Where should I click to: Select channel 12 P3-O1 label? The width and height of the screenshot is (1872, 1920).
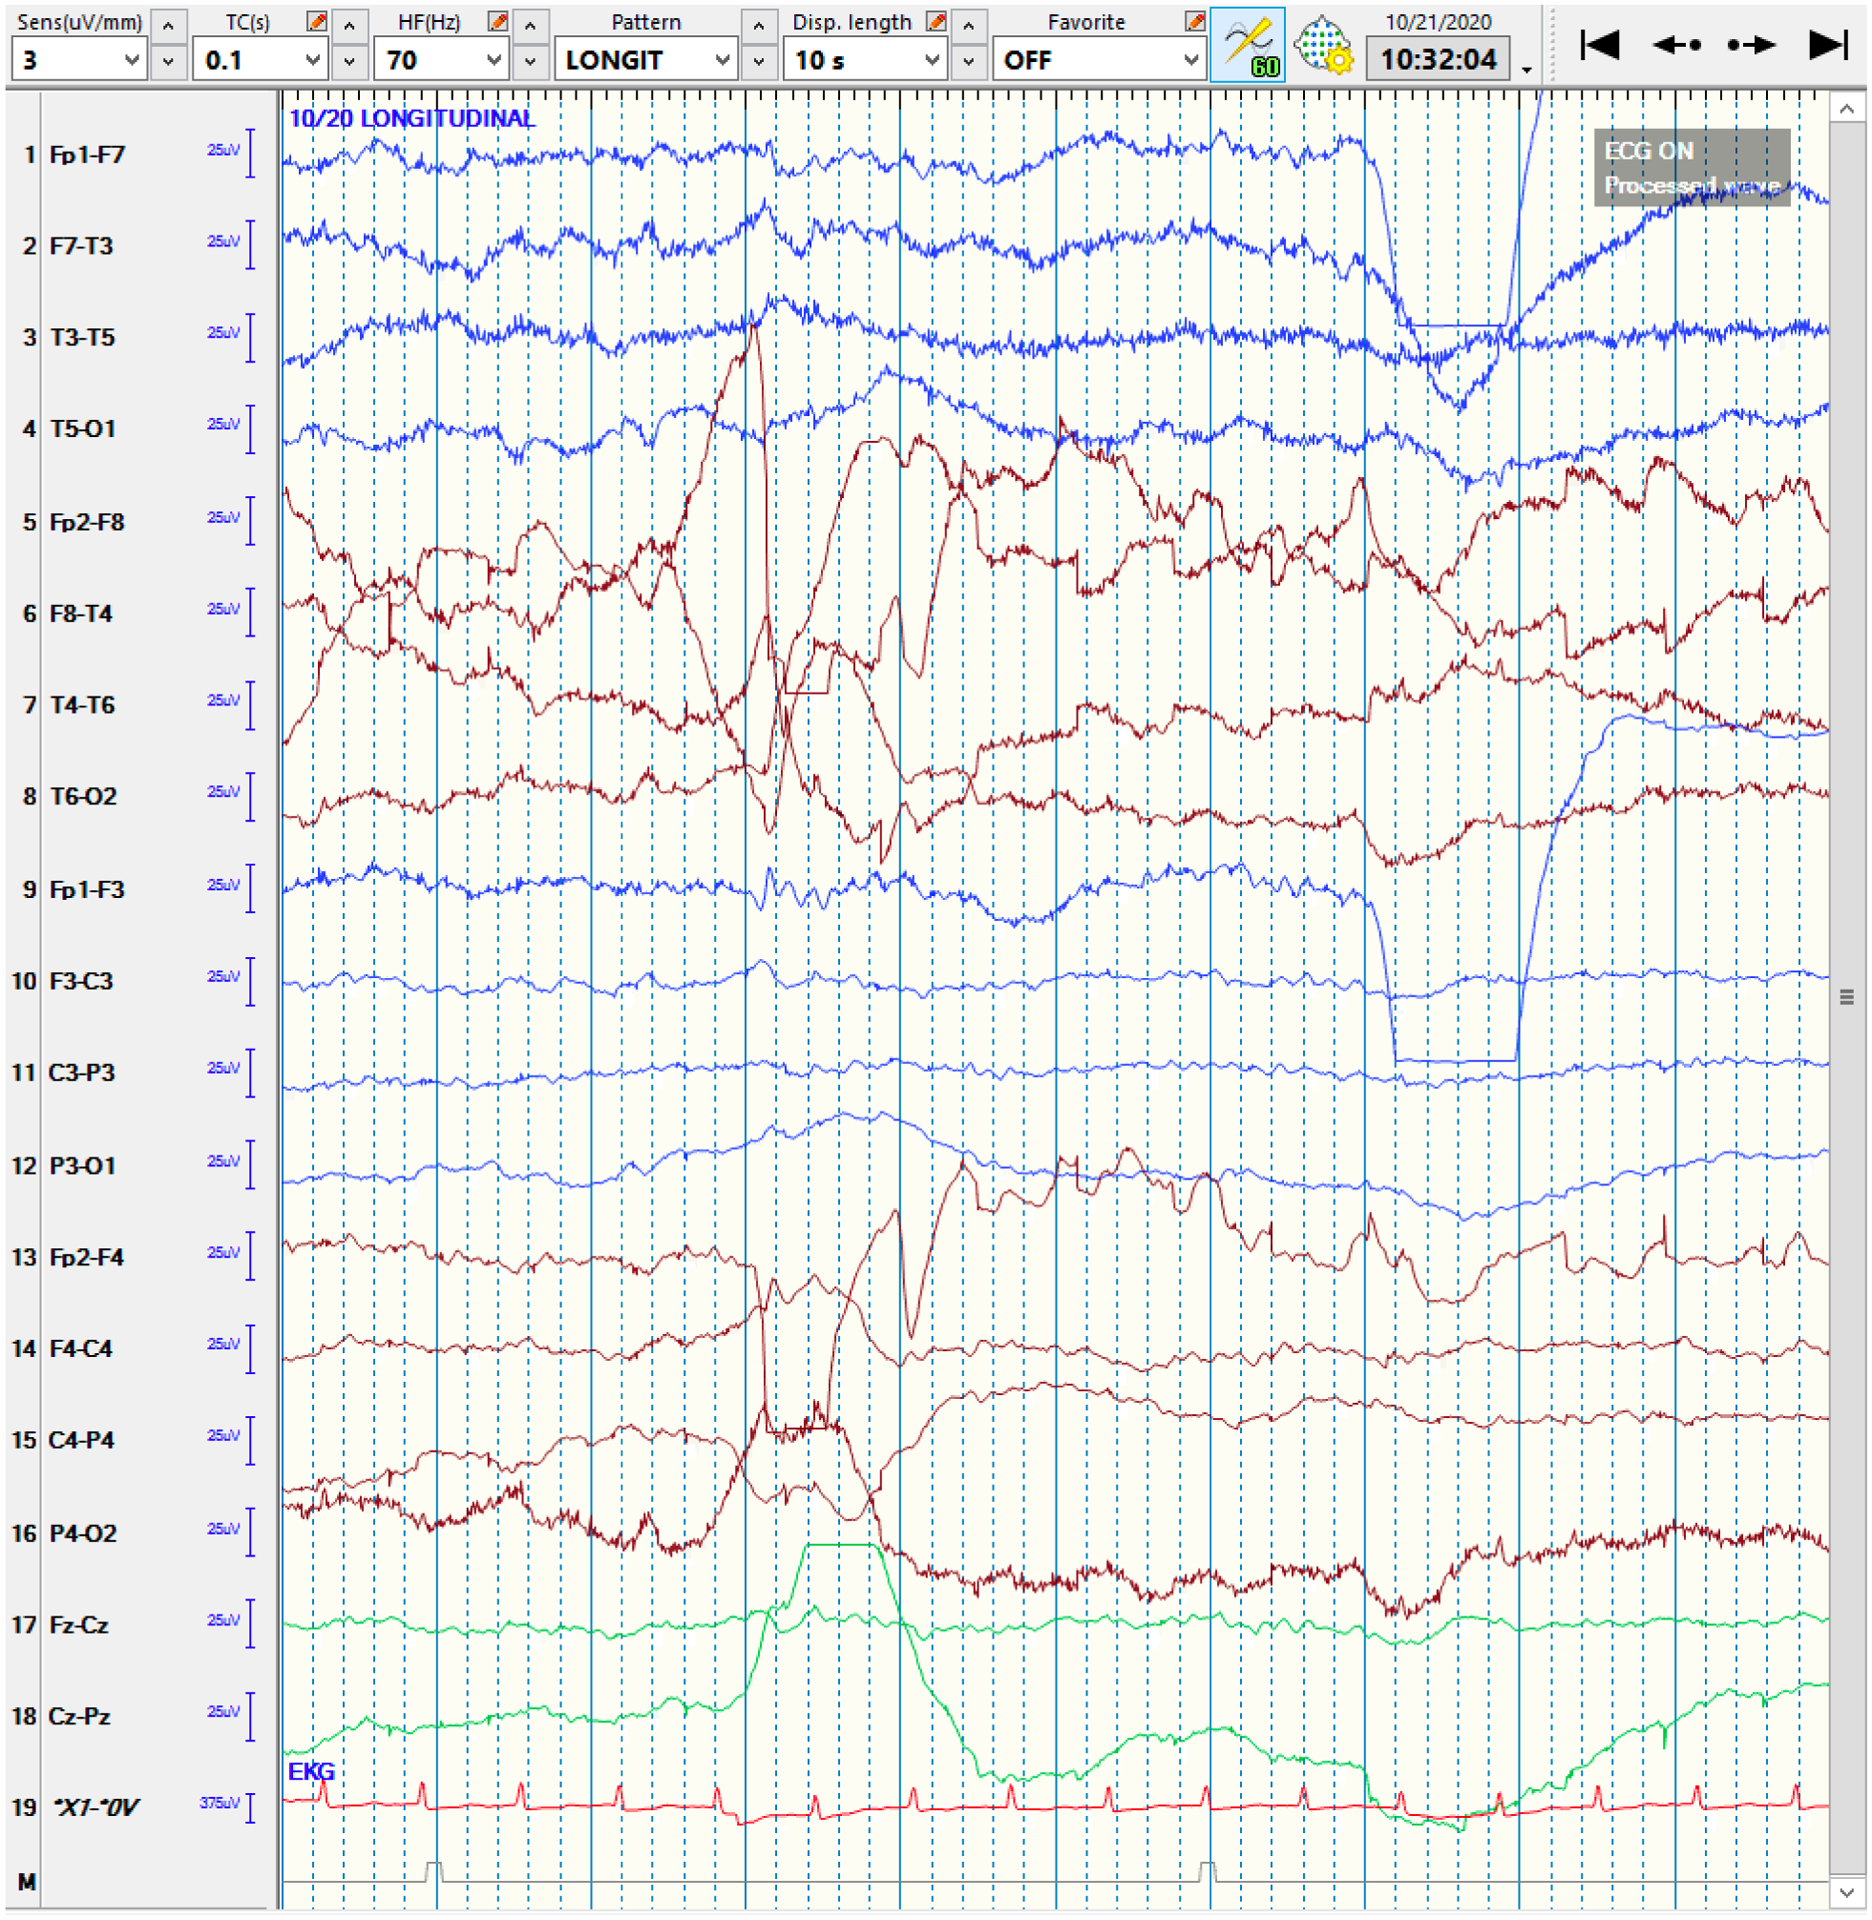tap(83, 1165)
